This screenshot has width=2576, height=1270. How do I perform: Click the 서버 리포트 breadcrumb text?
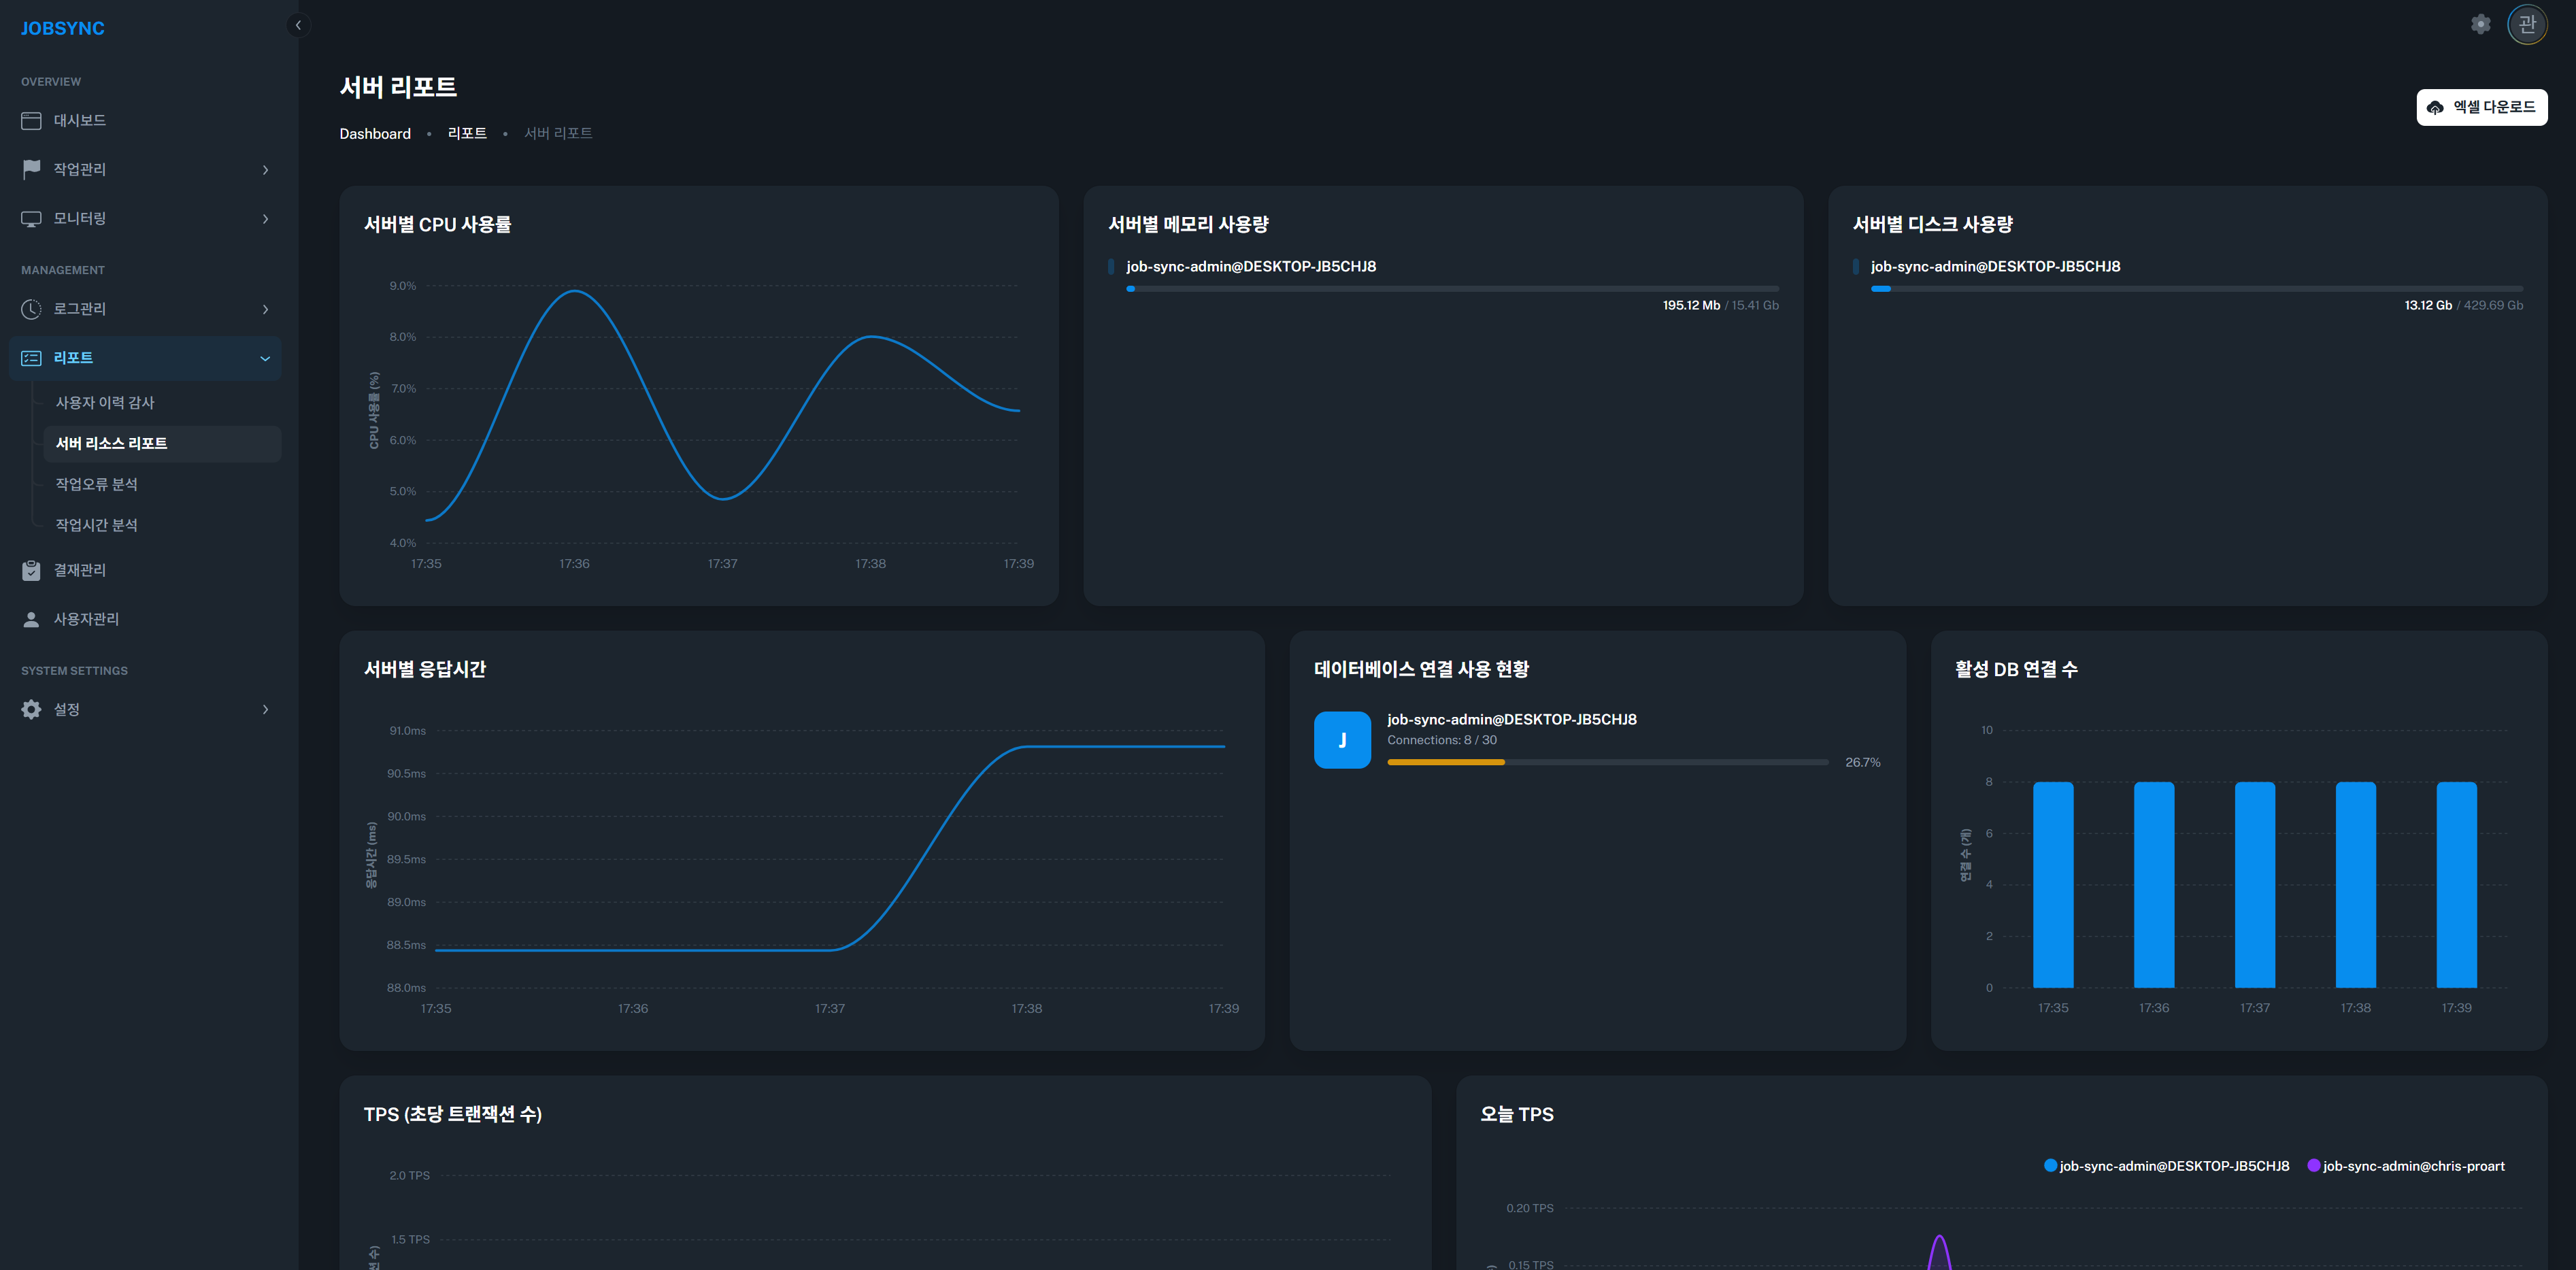click(x=558, y=133)
